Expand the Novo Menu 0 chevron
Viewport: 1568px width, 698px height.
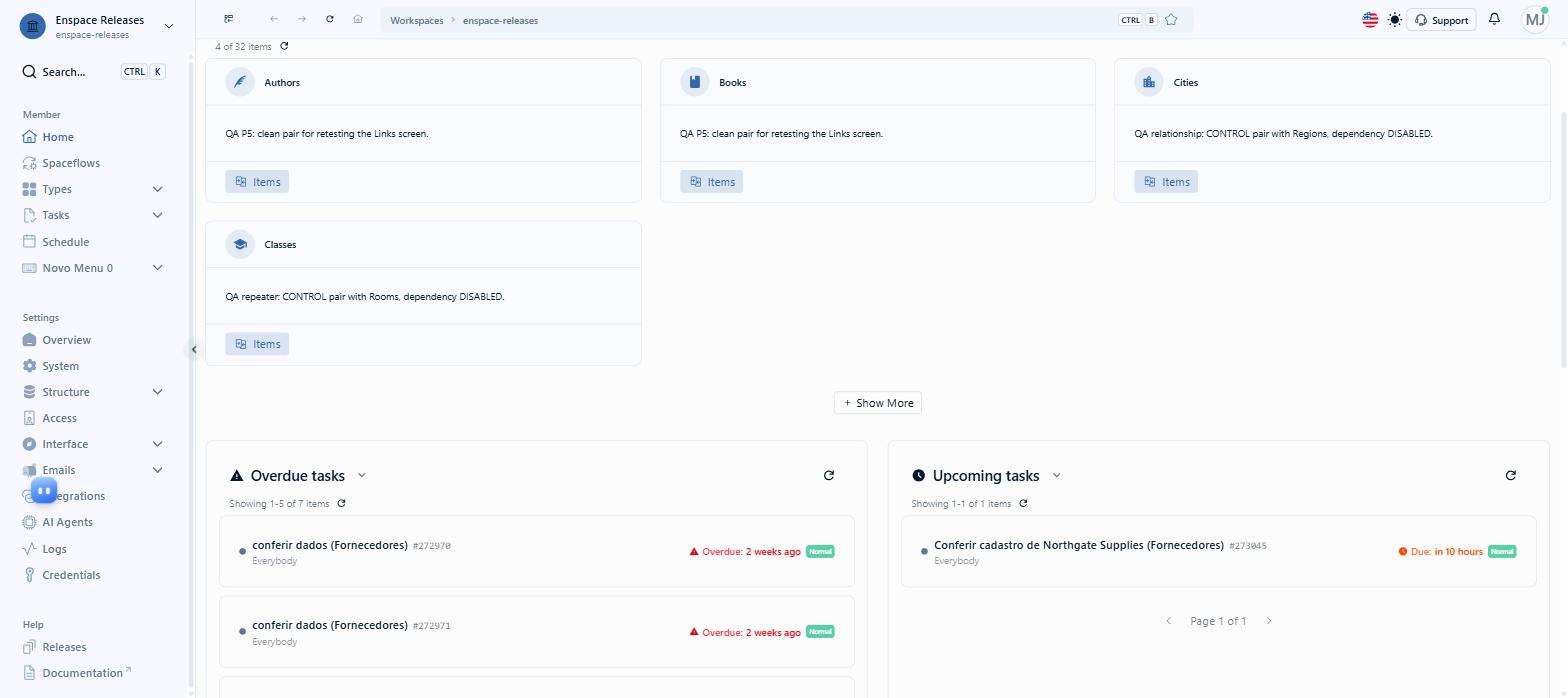click(157, 268)
